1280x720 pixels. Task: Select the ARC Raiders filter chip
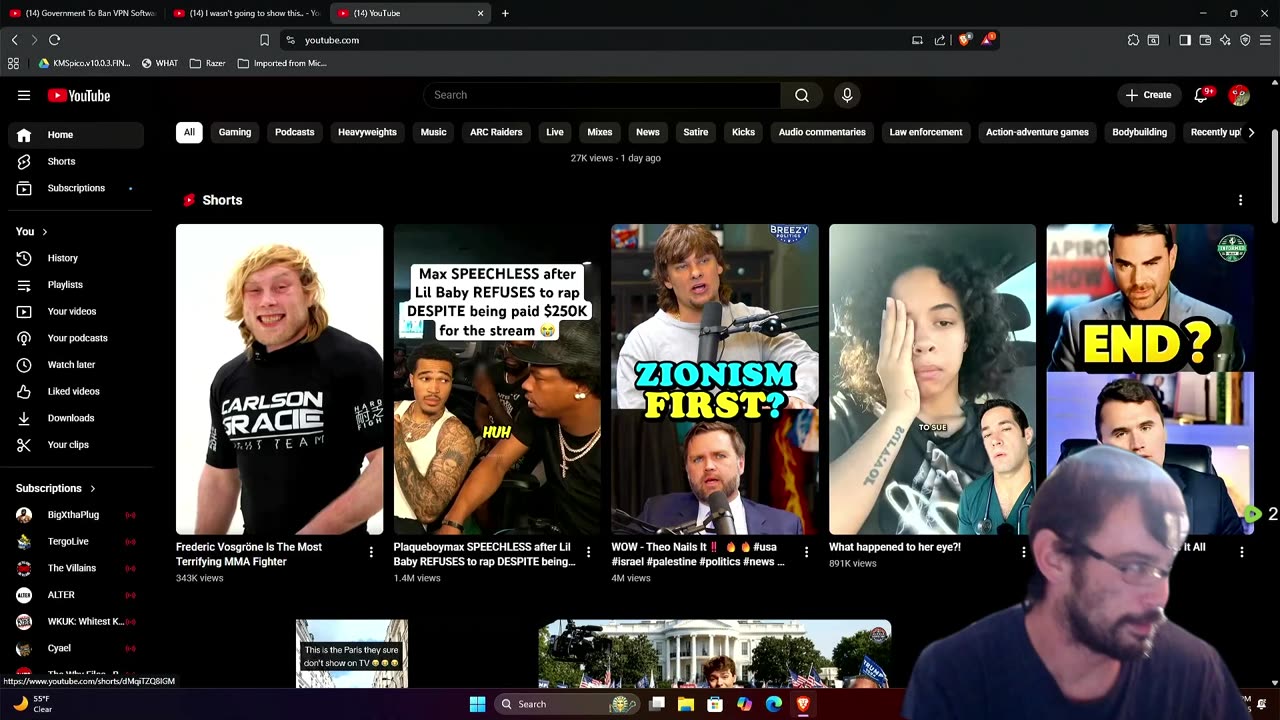[496, 132]
